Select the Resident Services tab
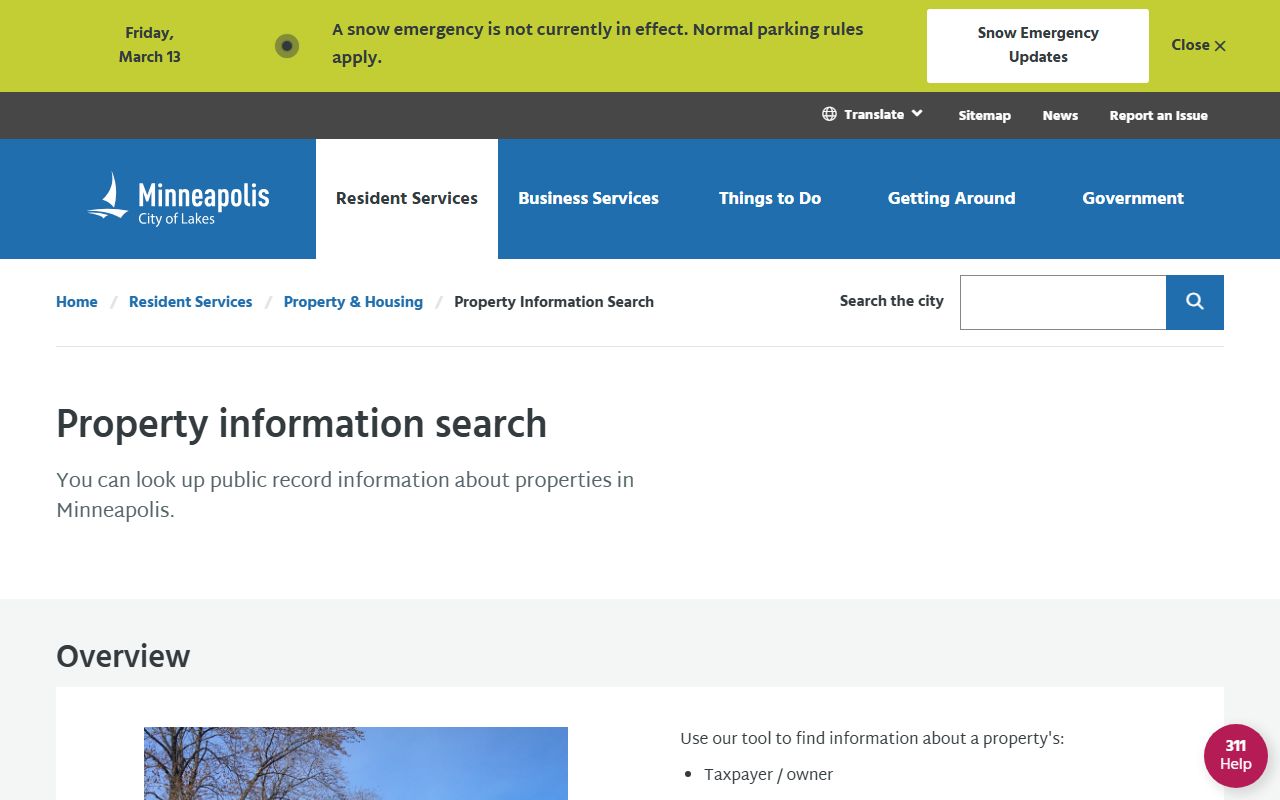Image resolution: width=1280 pixels, height=800 pixels. 407,199
